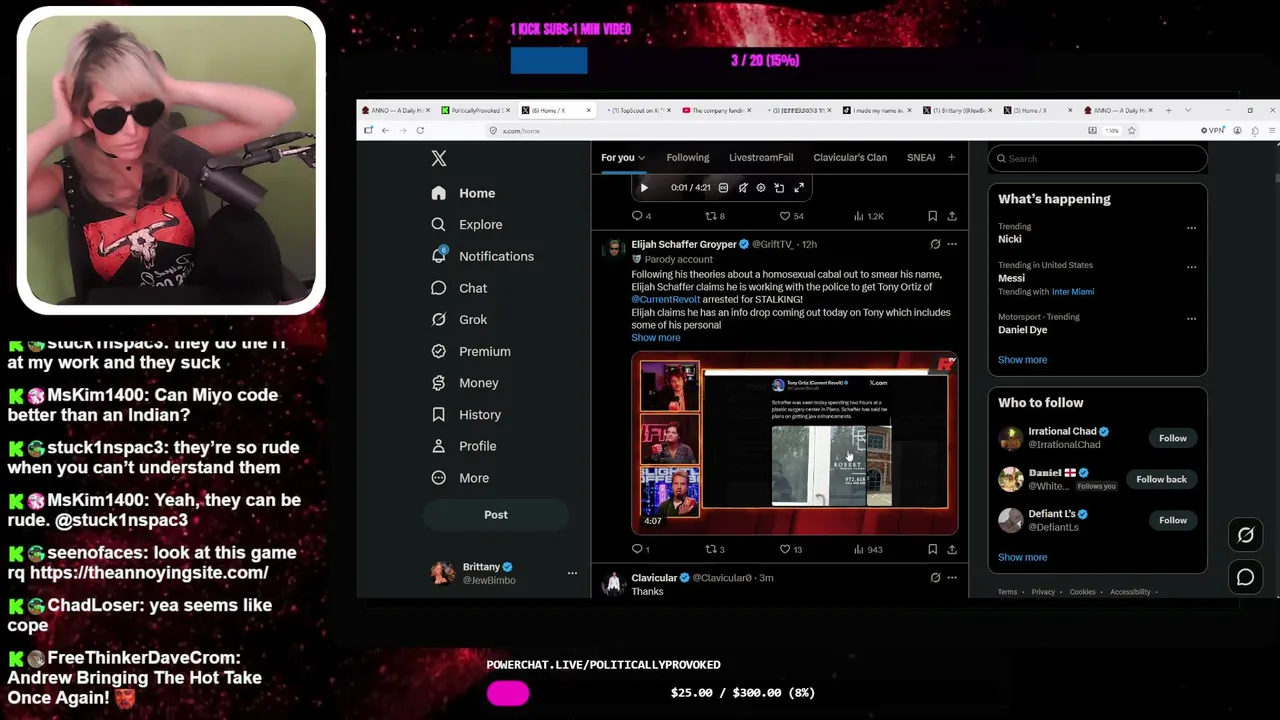Like the post with 13 likes
The image size is (1280, 720).
pos(791,549)
